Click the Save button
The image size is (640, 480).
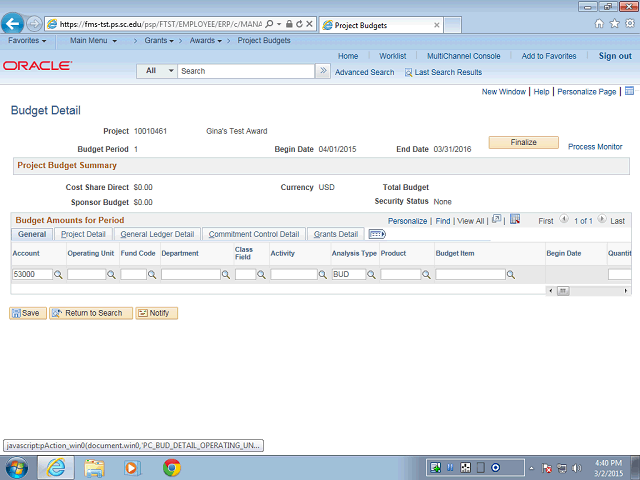click(28, 313)
